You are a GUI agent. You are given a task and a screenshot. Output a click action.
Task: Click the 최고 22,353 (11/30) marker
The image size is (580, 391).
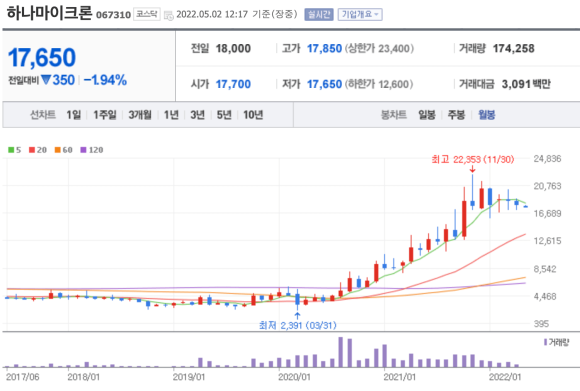[473, 160]
